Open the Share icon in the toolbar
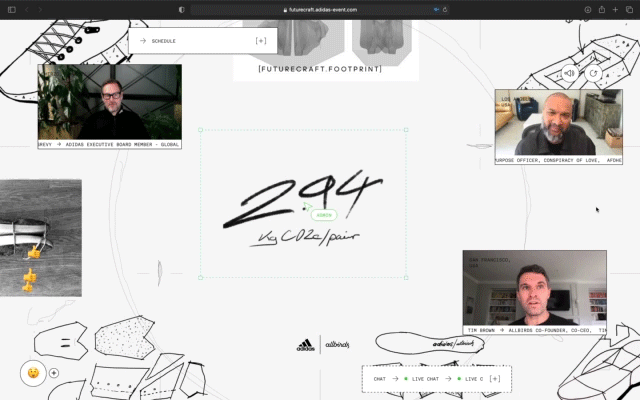Screen dimensions: 640x400 pyautogui.click(x=602, y=9)
